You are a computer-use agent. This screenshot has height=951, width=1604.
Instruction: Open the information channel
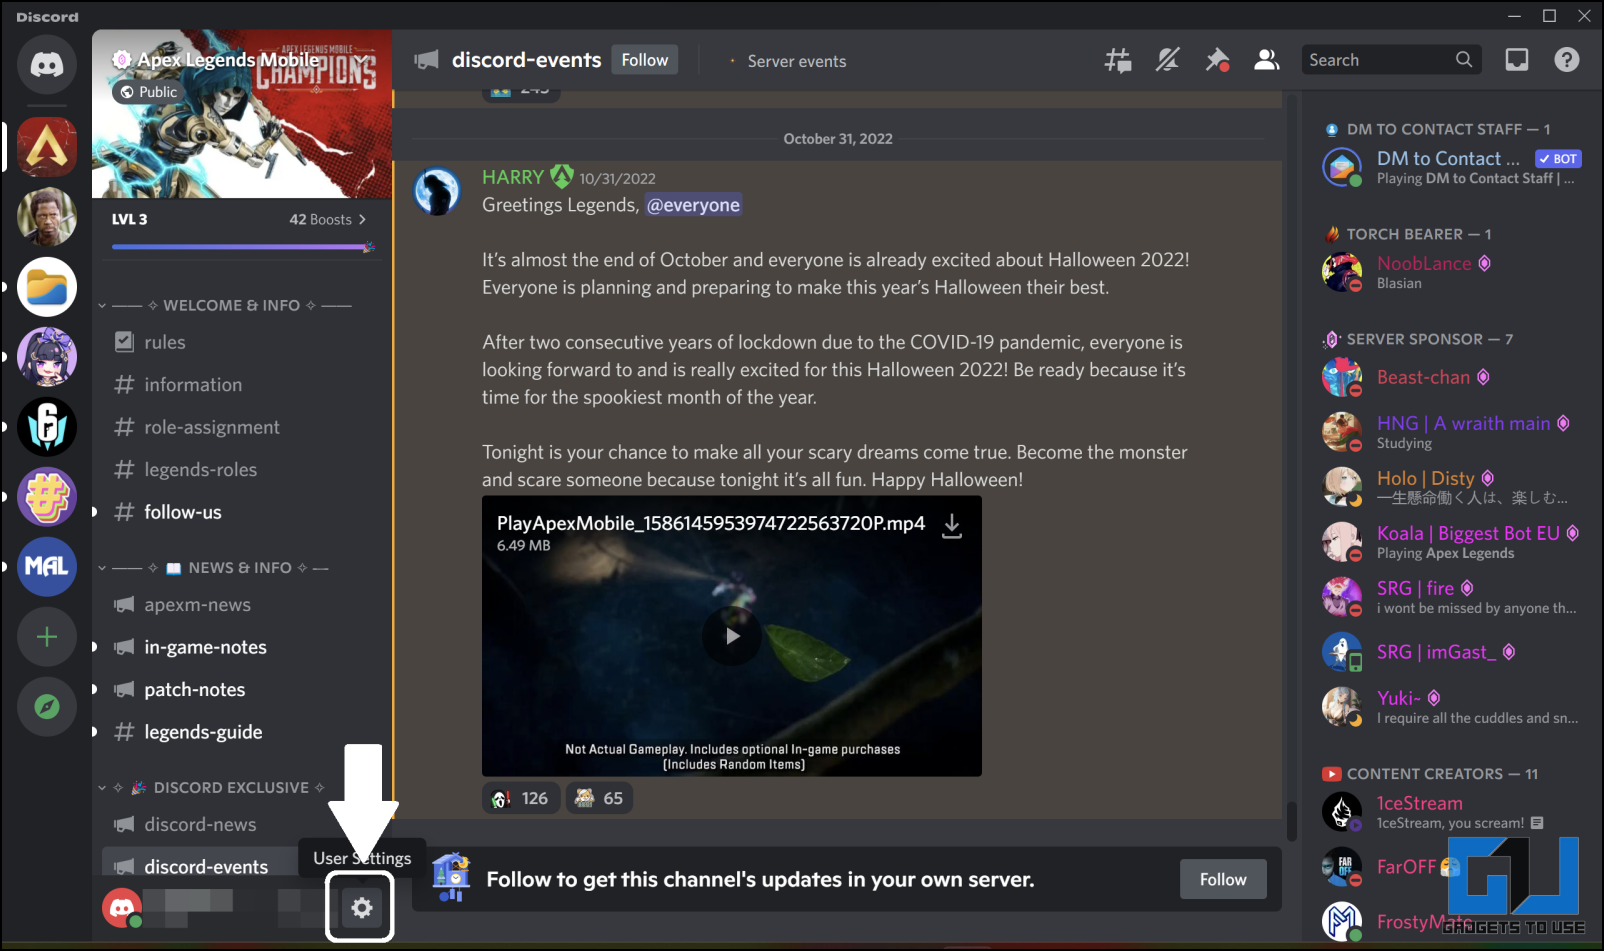point(242,385)
